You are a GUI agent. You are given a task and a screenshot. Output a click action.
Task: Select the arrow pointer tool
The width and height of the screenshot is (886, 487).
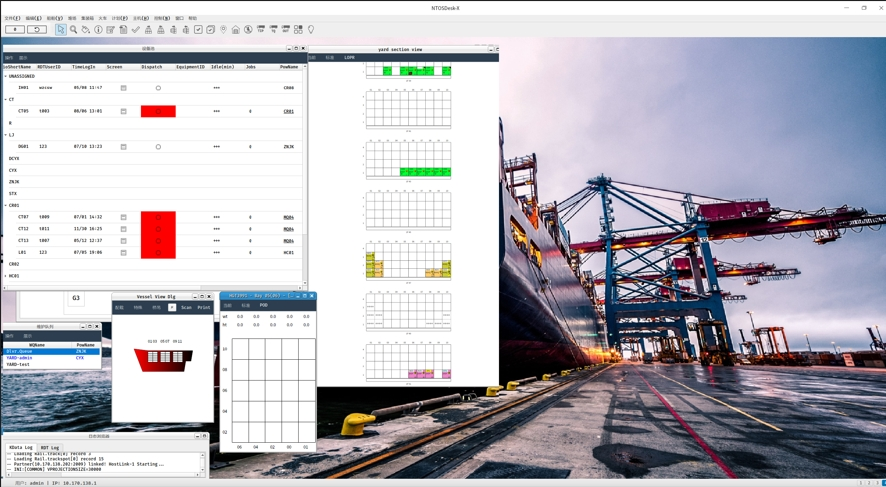tap(61, 30)
